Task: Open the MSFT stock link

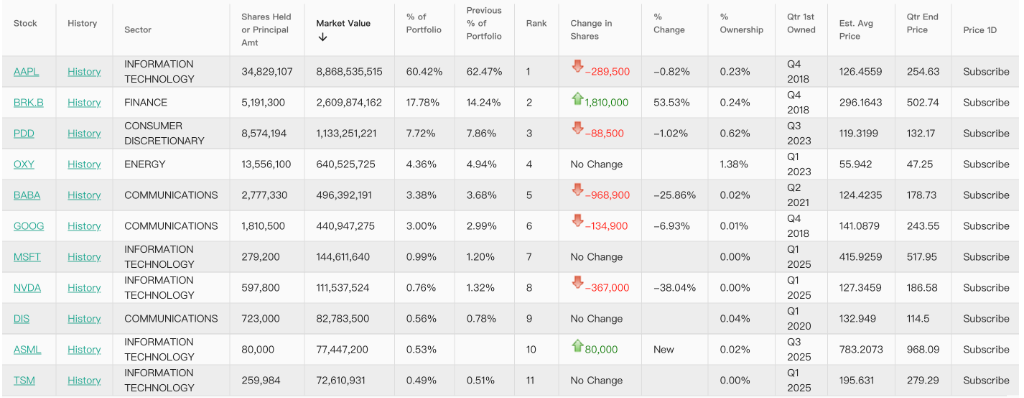Action: [27, 257]
